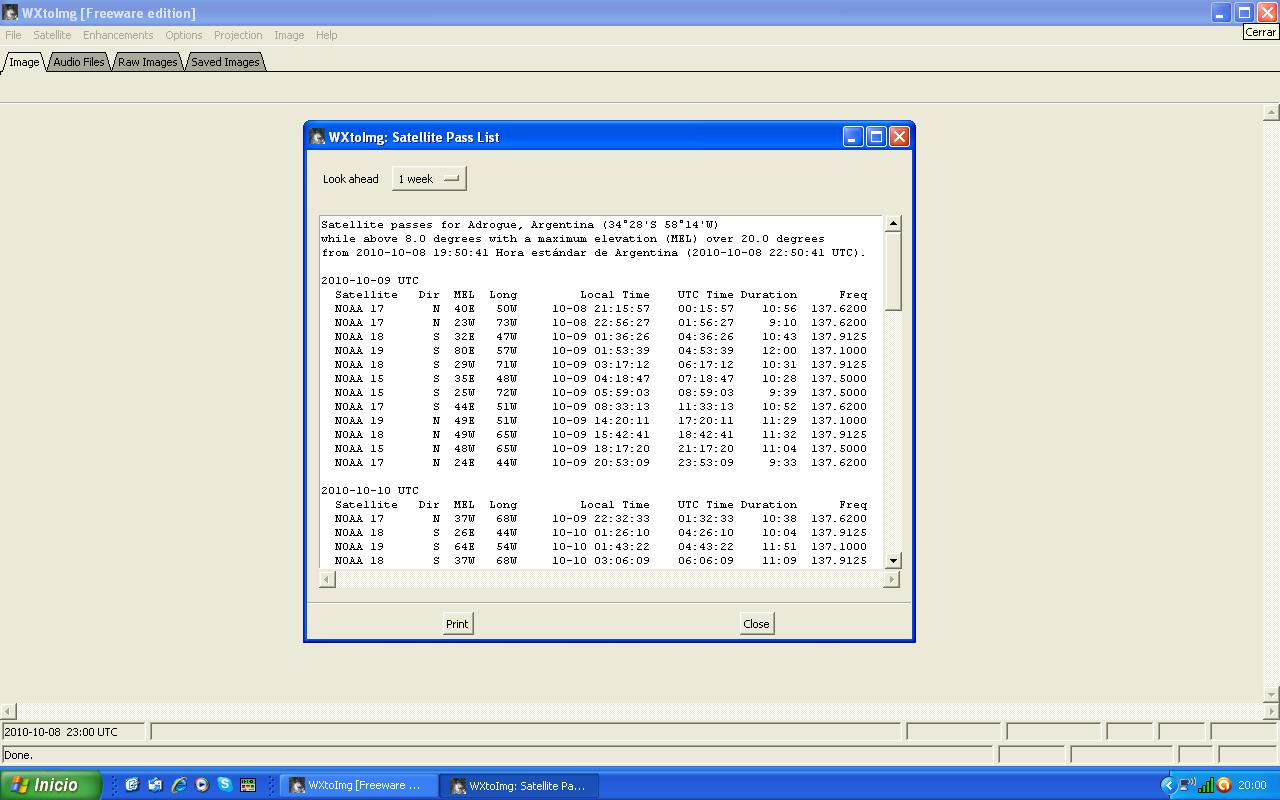Viewport: 1280px width, 800px height.
Task: Switch to the Saved Images tab
Action: (x=225, y=62)
